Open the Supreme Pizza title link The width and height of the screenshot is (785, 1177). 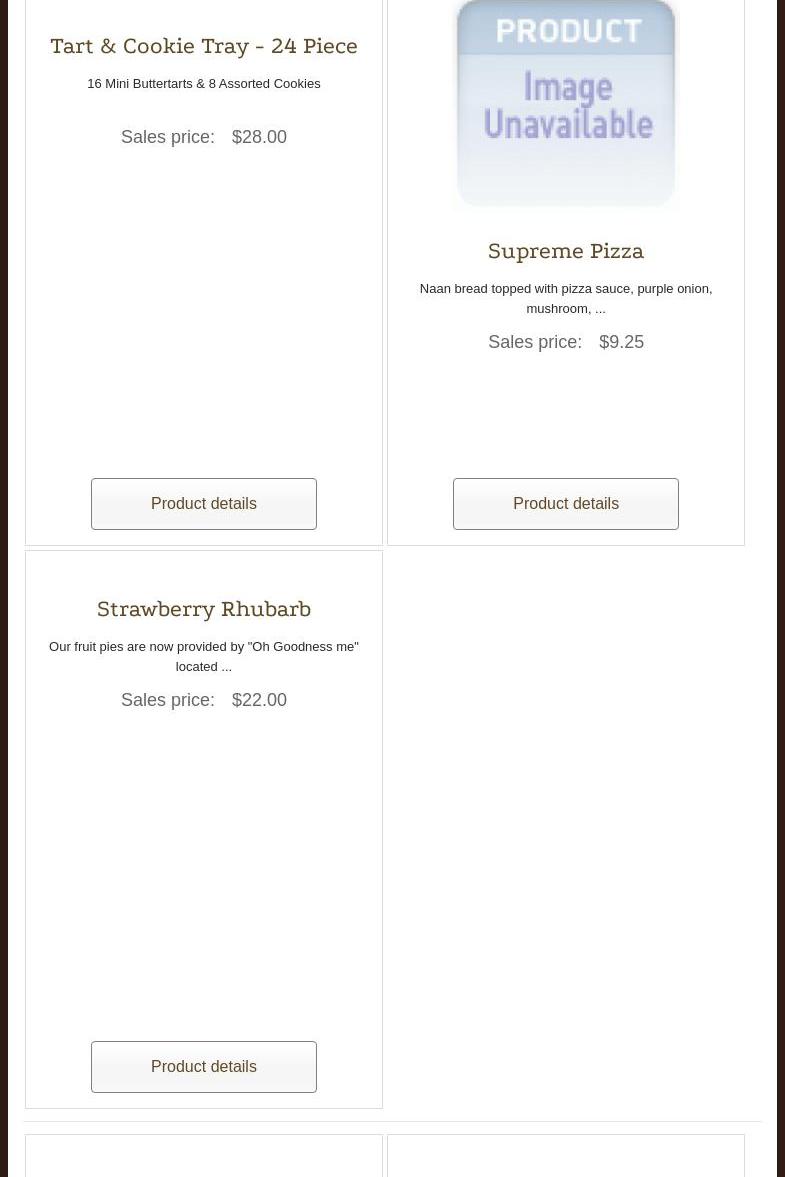pyautogui.click(x=566, y=252)
